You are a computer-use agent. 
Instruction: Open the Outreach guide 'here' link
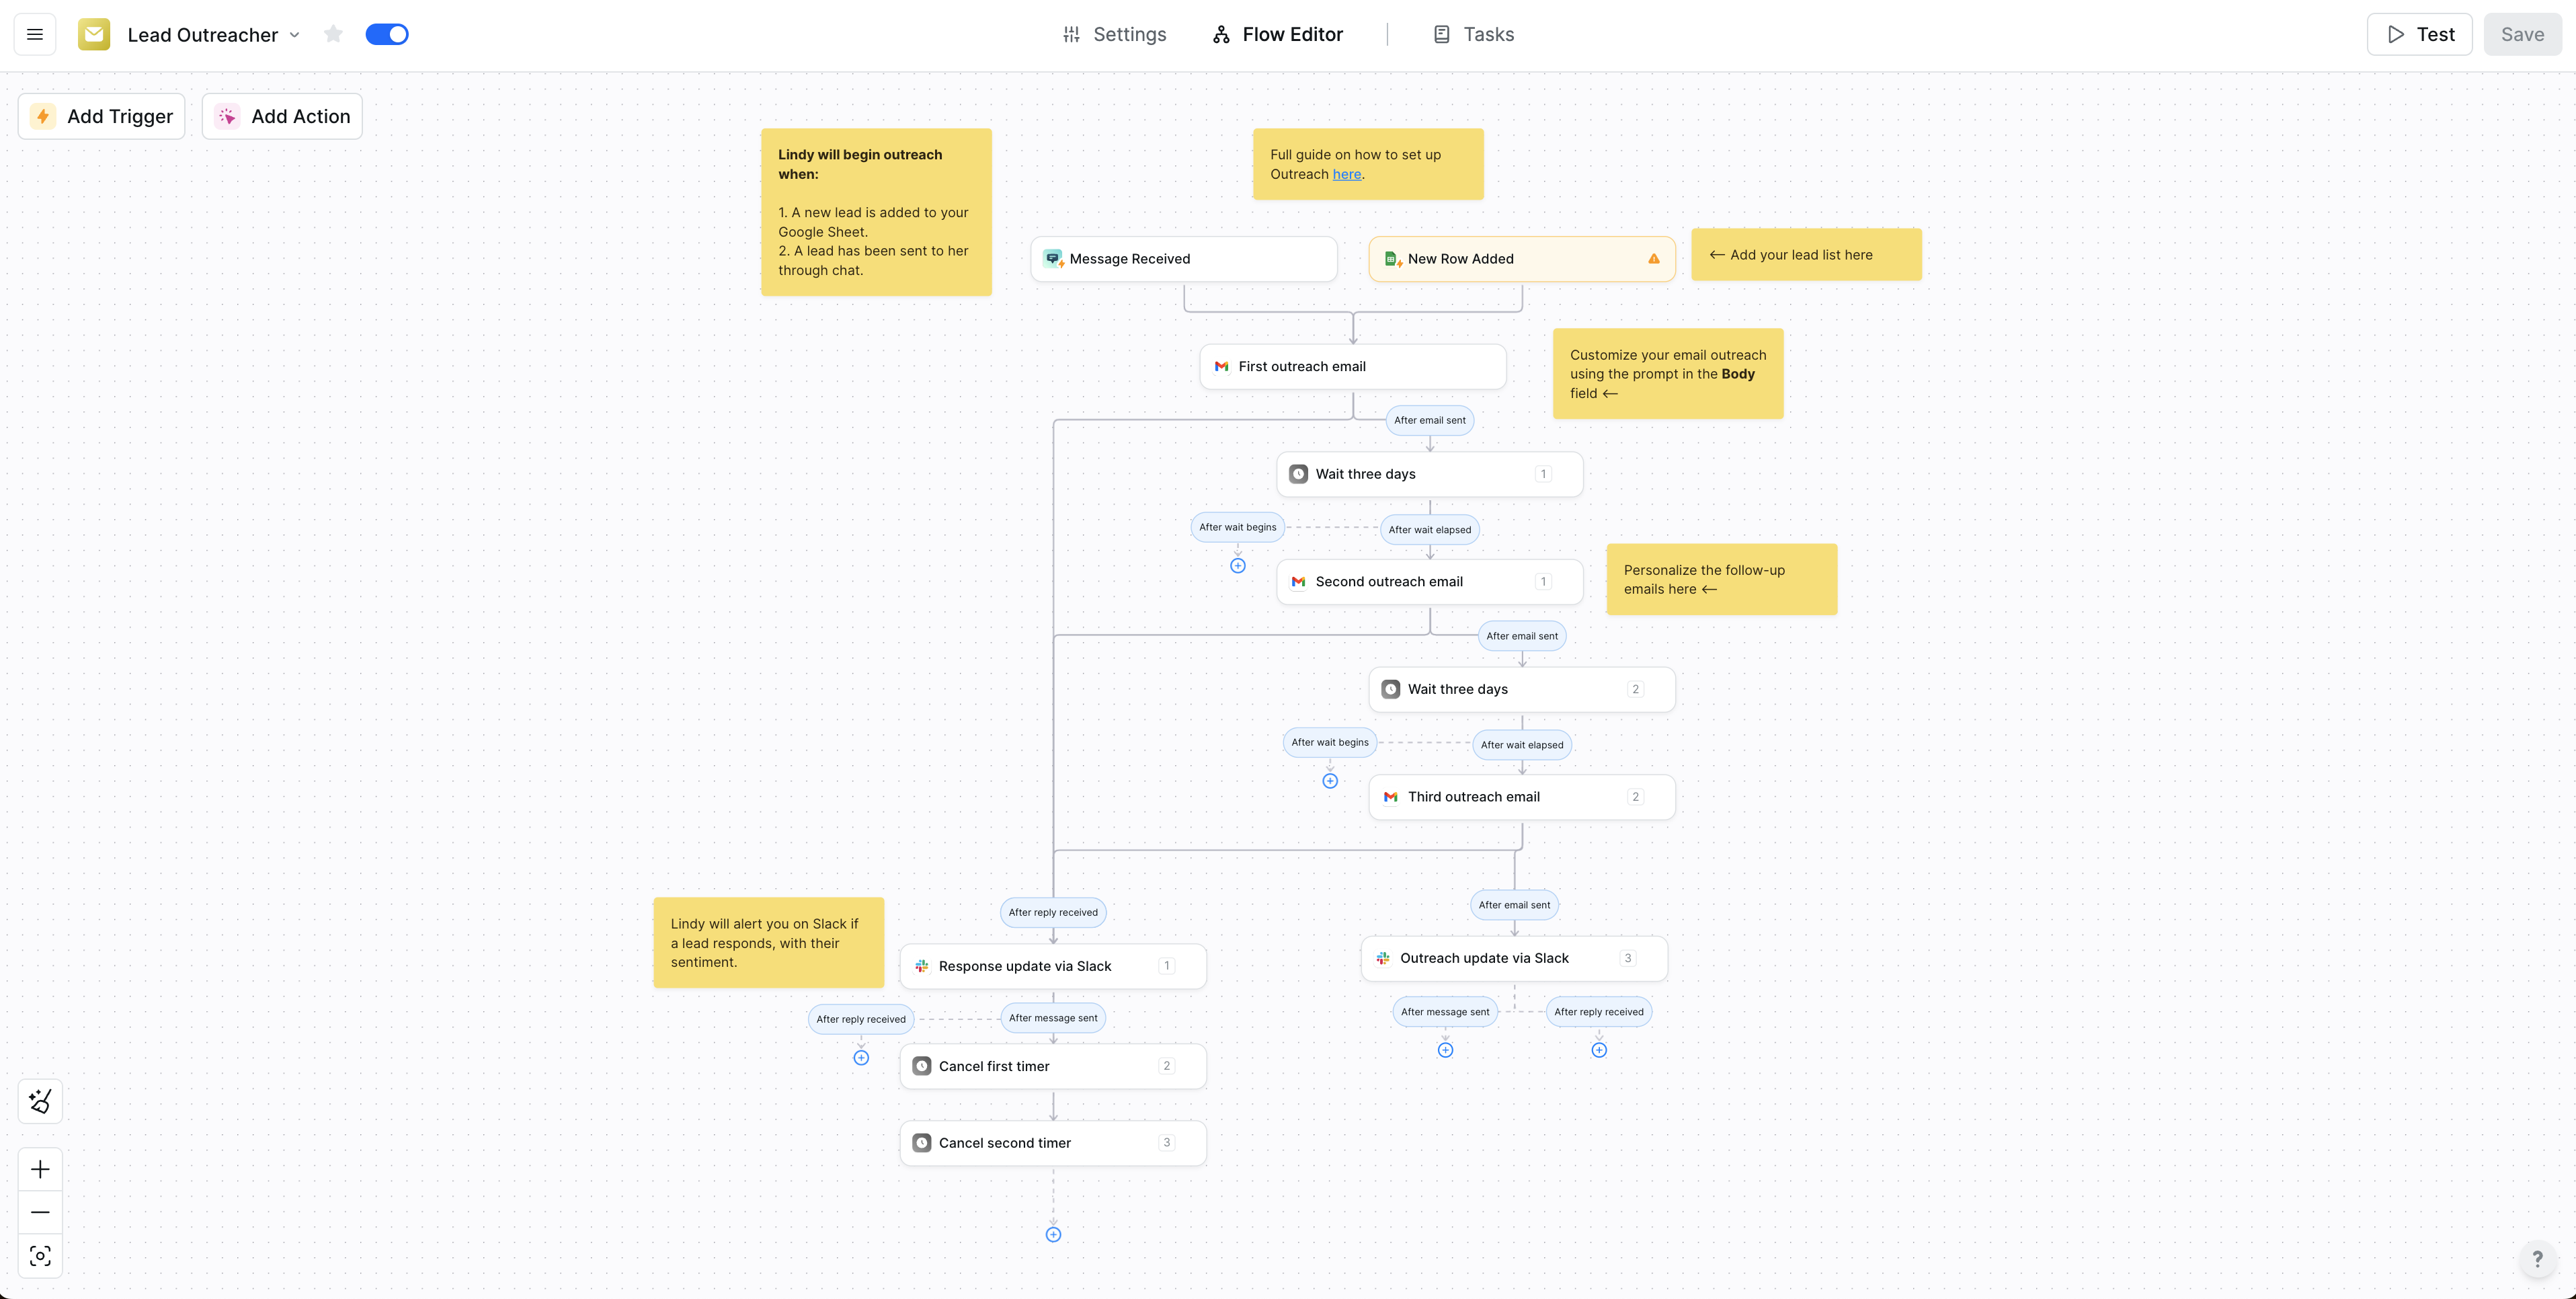[x=1346, y=174]
